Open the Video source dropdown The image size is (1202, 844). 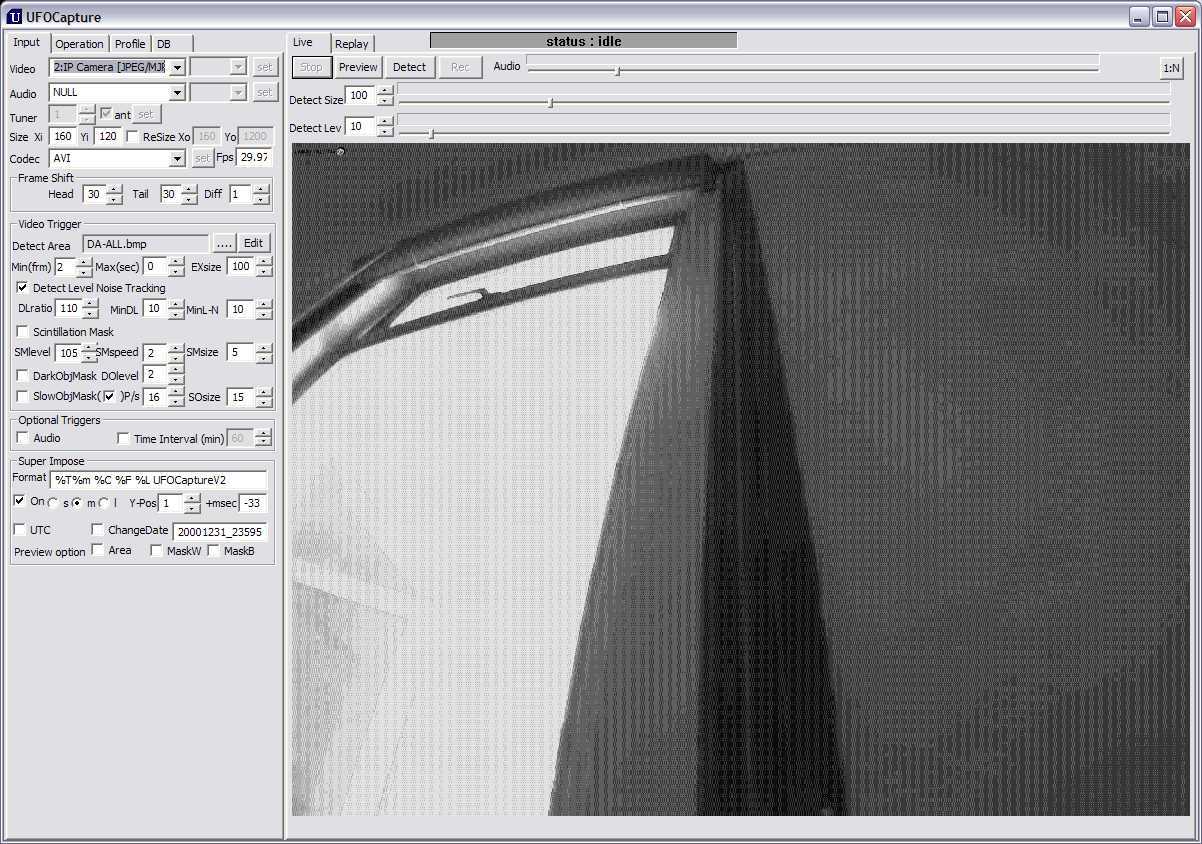(x=177, y=67)
